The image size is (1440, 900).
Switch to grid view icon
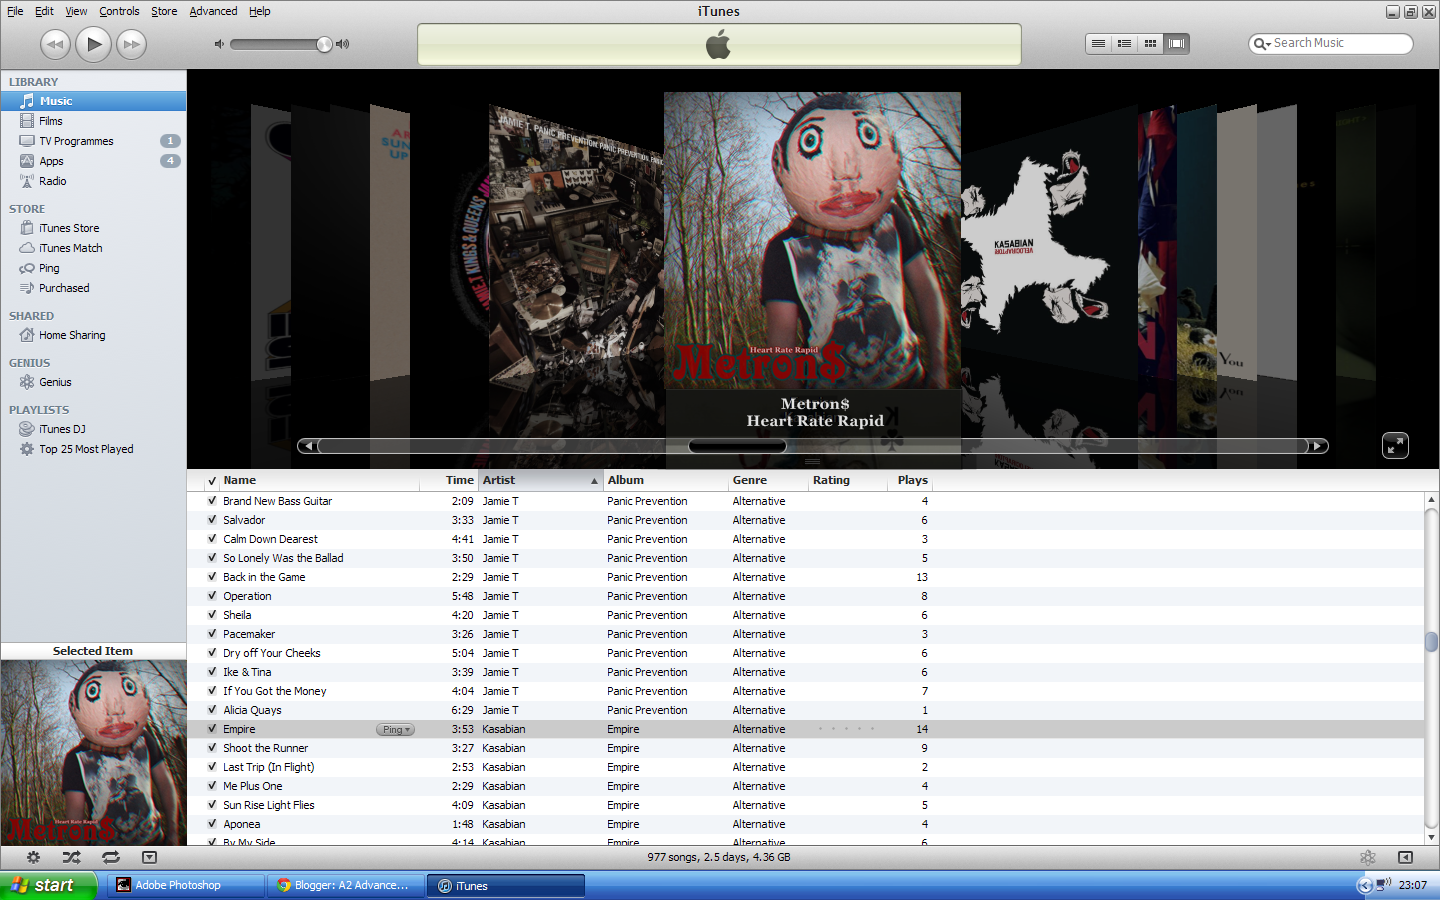[x=1151, y=43]
